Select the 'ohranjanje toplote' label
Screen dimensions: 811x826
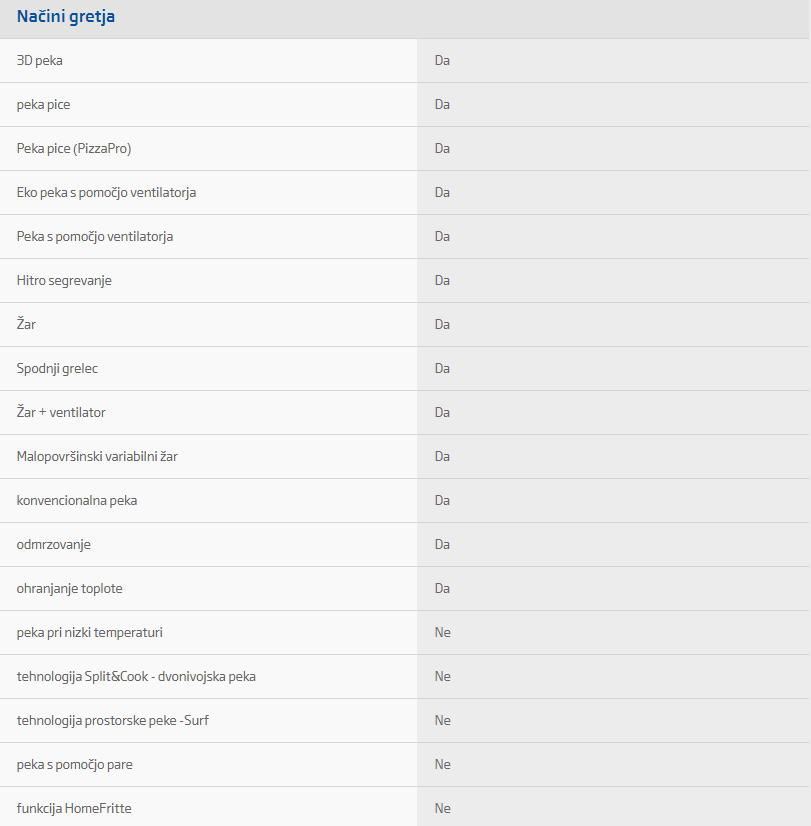pyautogui.click(x=70, y=589)
